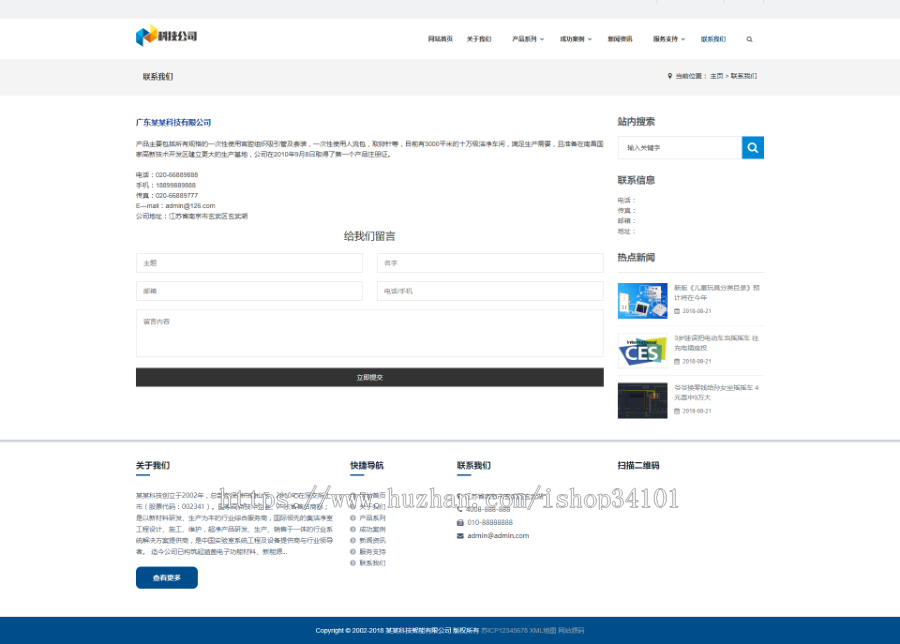Screen dimensions: 900x644
Task: Click the location pin icon in the breadcrumb
Action: tap(670, 74)
